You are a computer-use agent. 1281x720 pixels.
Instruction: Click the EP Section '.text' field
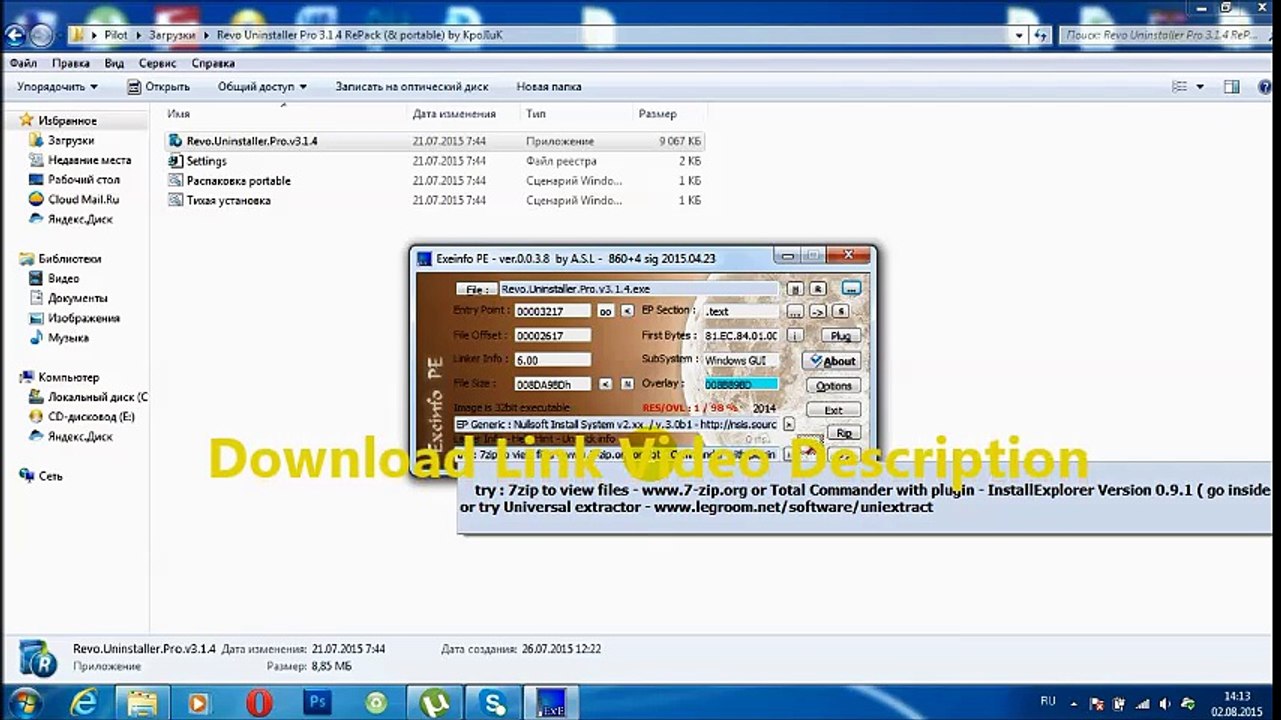tap(740, 311)
